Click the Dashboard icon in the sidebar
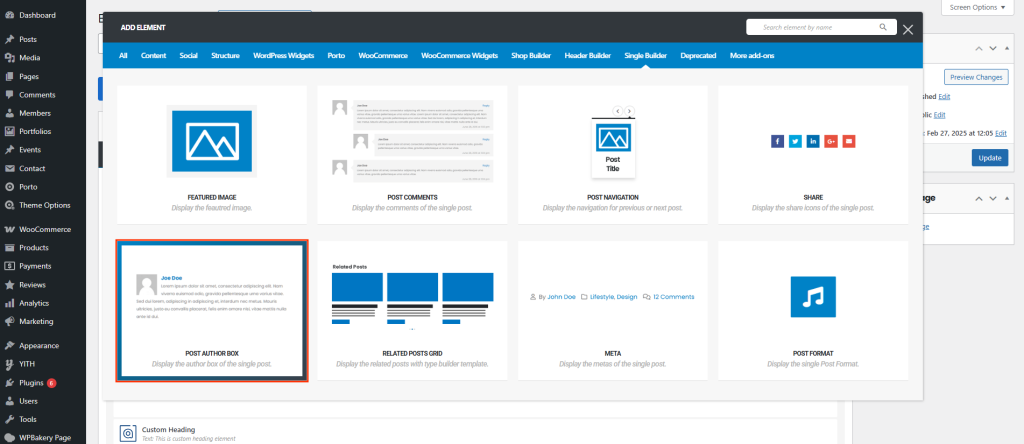This screenshot has width=1024, height=444. [9, 15]
